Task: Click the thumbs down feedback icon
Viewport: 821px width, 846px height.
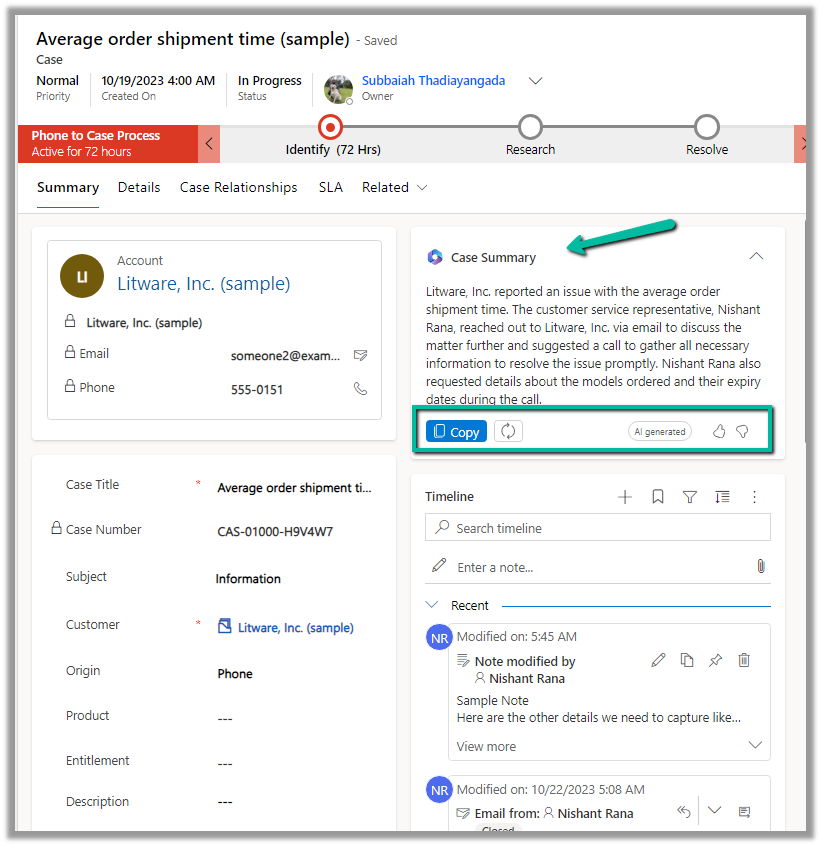Action: (742, 431)
